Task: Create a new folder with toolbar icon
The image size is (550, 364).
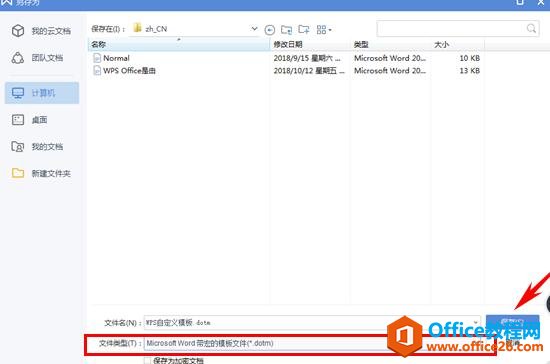Action: [304, 29]
